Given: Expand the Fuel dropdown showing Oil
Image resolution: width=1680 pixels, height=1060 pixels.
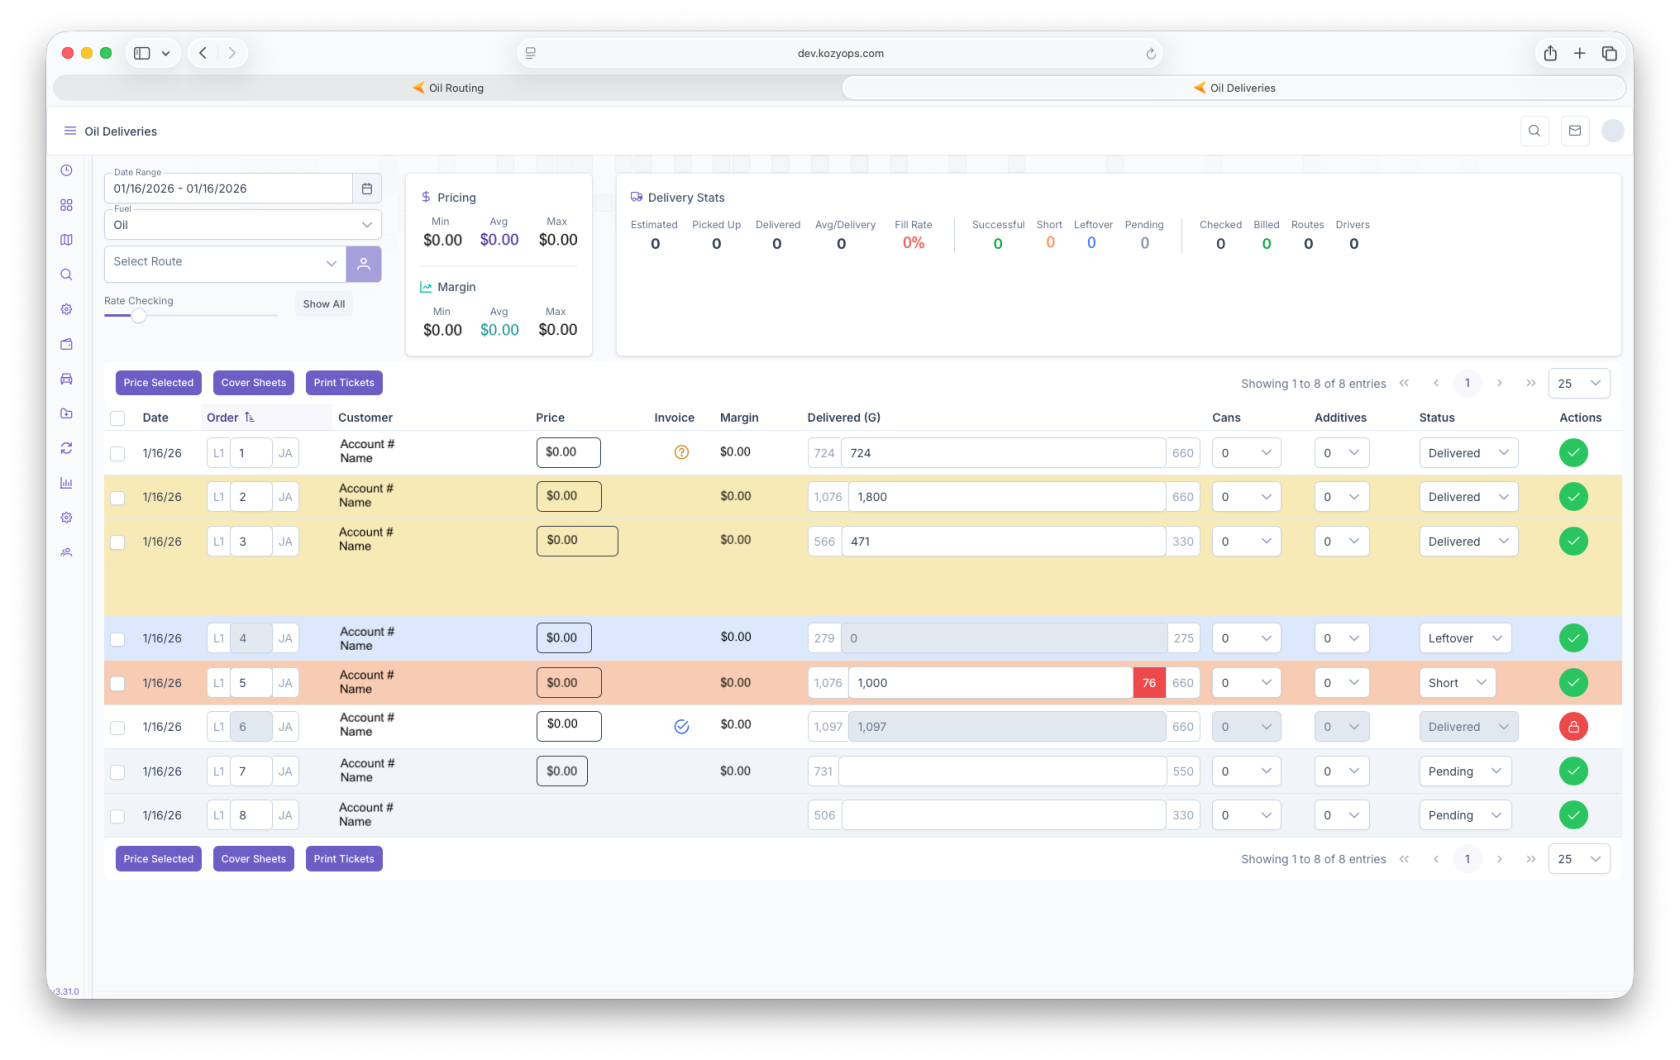Looking at the screenshot, I should [x=243, y=225].
